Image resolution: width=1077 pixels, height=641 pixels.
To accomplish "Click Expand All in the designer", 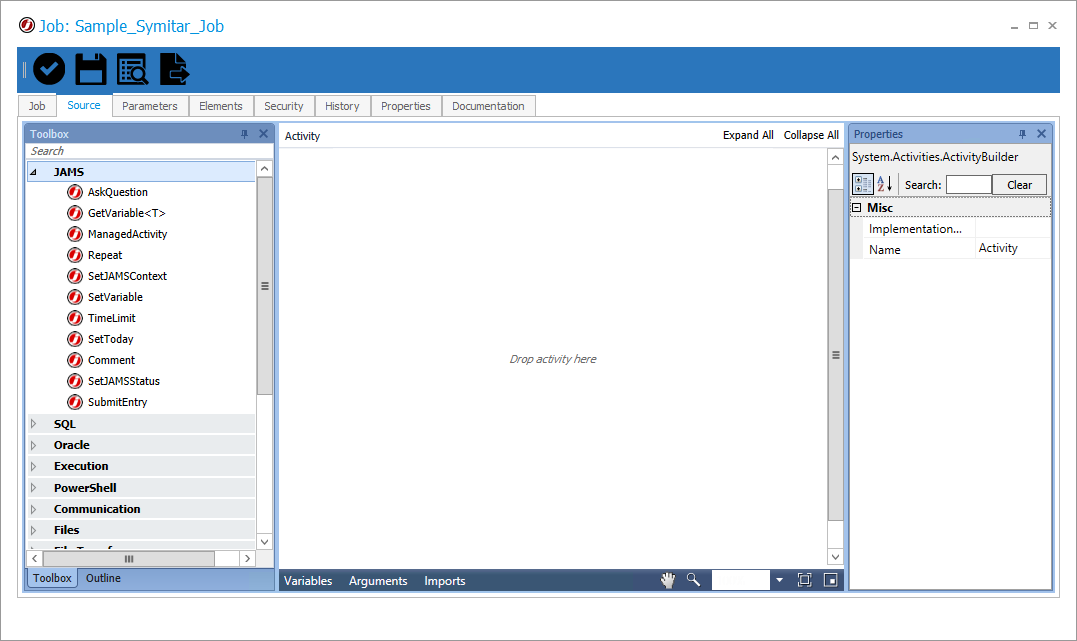I will 747,135.
